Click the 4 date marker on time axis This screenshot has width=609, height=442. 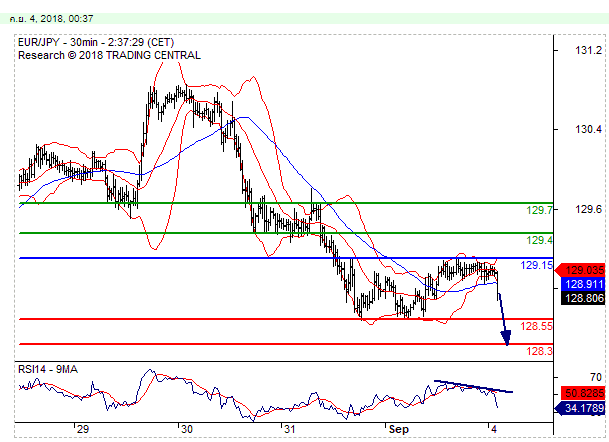[x=494, y=429]
